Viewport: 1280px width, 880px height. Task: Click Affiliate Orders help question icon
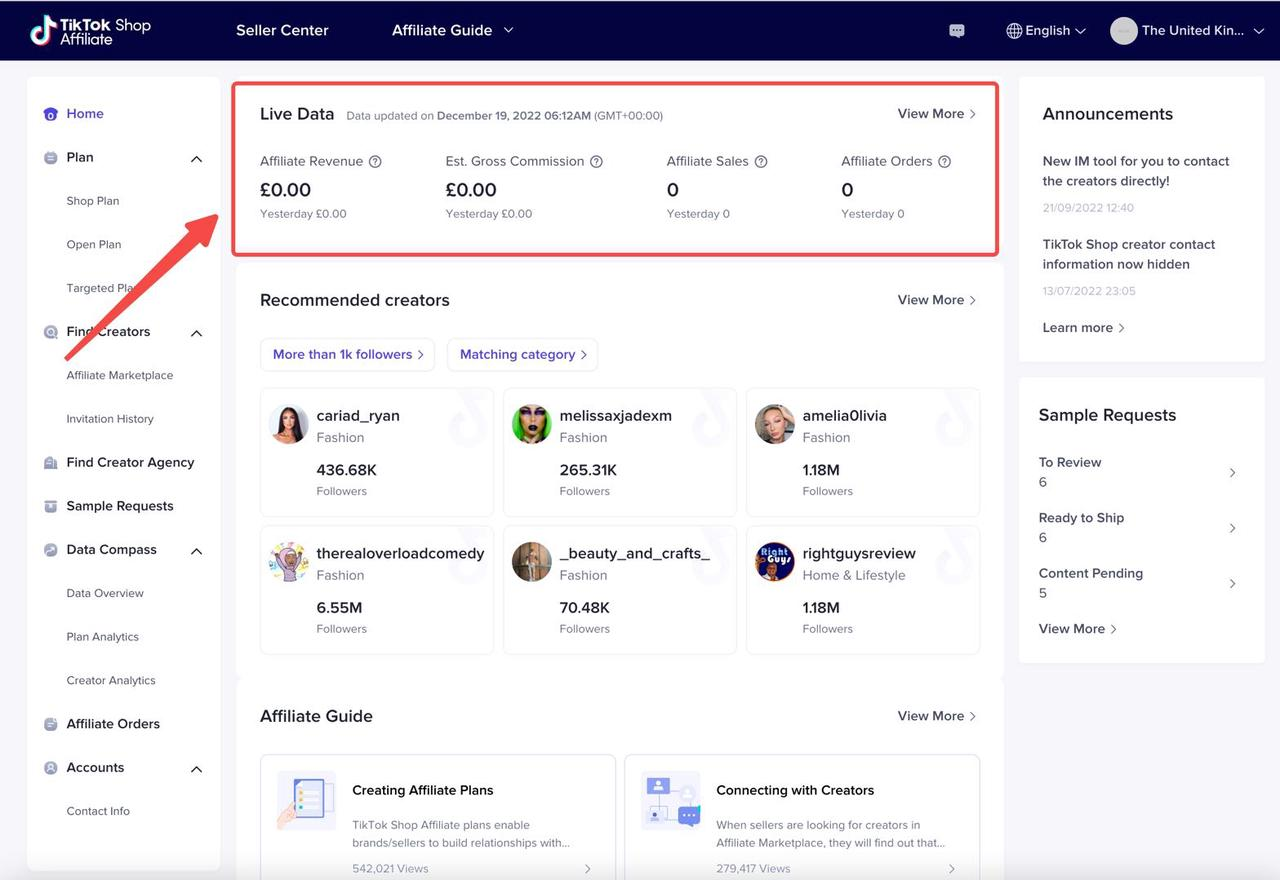tap(944, 161)
